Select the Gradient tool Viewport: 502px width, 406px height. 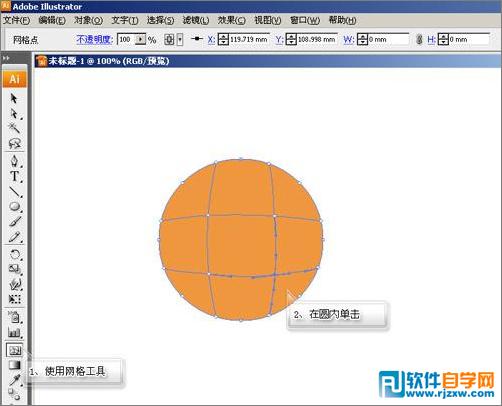coord(14,365)
